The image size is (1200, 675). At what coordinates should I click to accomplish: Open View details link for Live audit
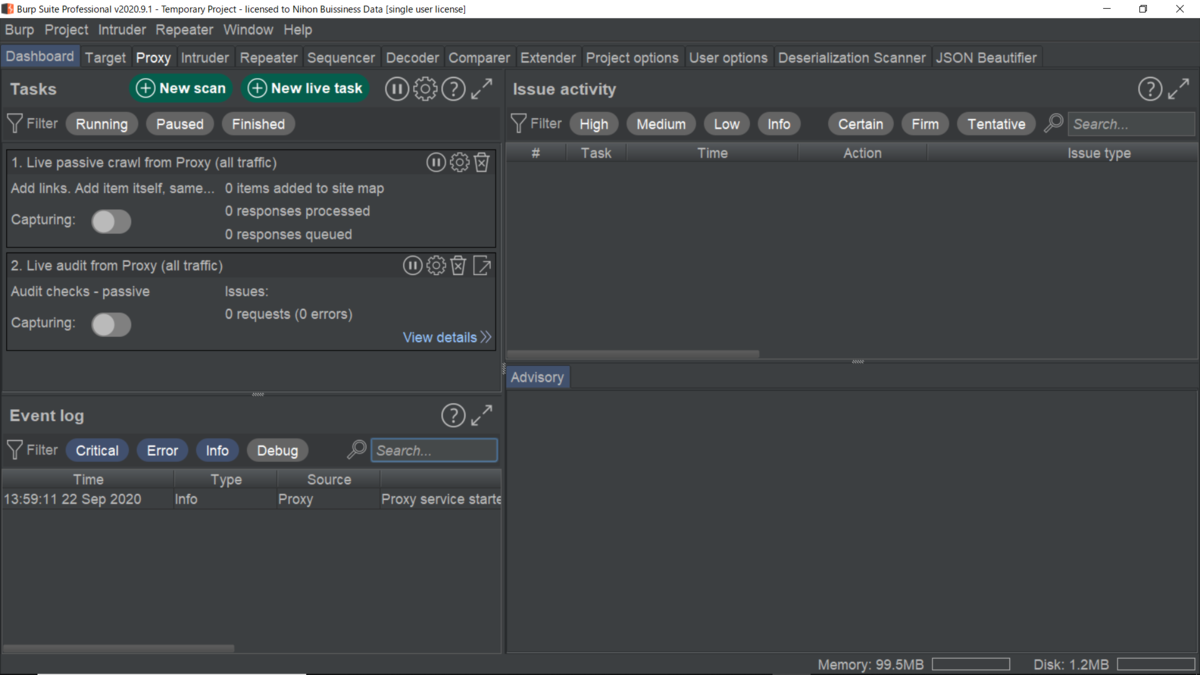click(447, 337)
